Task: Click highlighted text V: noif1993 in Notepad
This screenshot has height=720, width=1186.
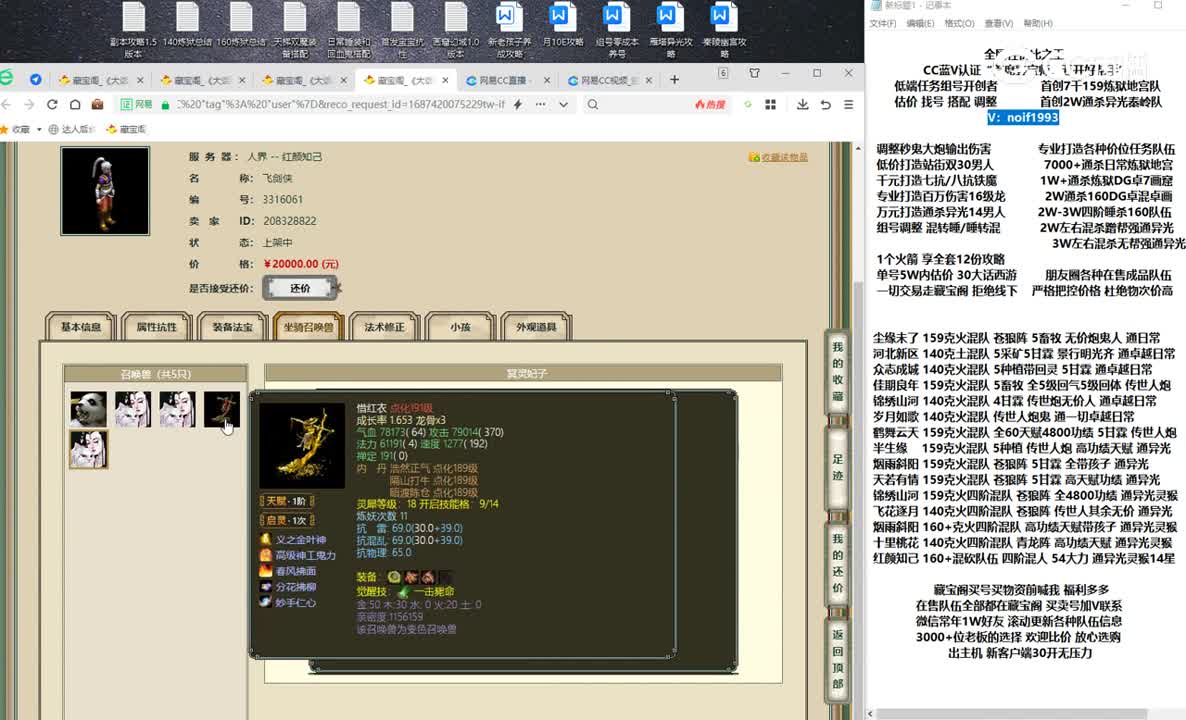Action: pos(1023,117)
